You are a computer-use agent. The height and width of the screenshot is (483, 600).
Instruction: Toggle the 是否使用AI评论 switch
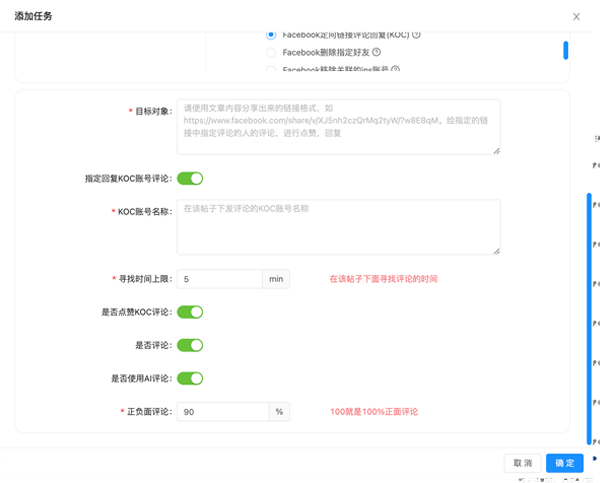pyautogui.click(x=190, y=379)
